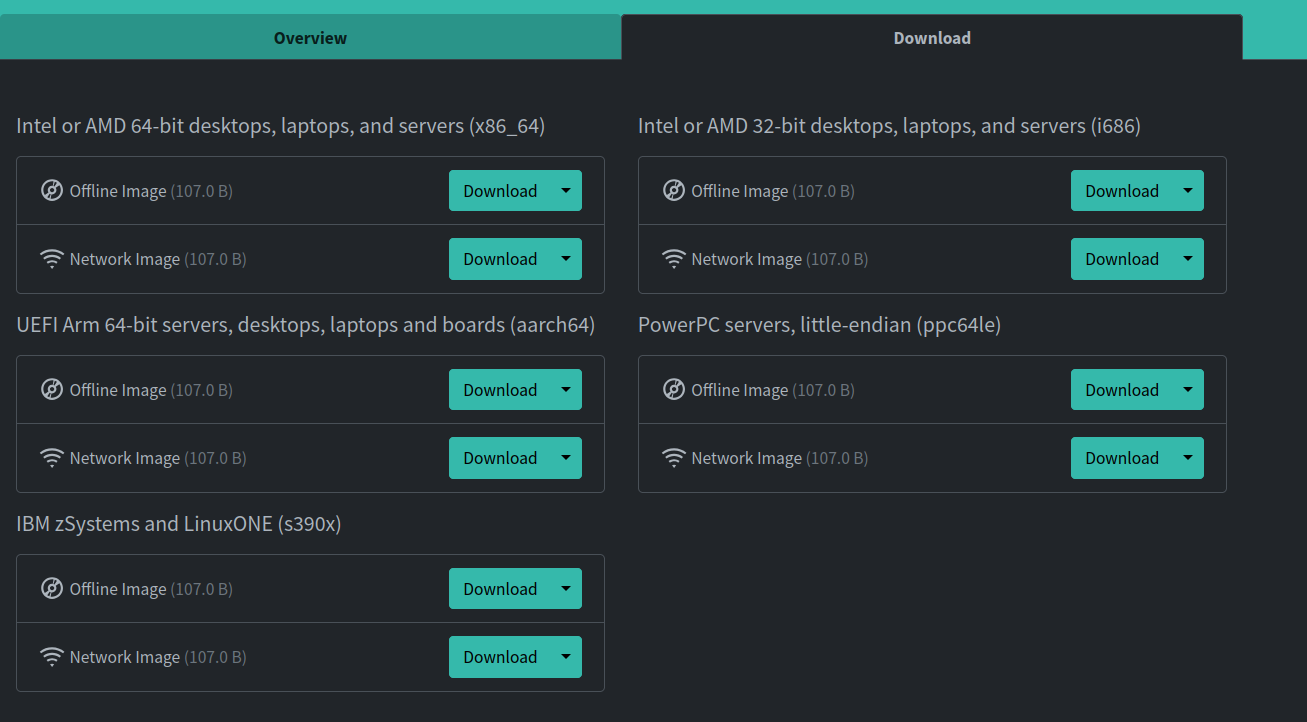Download the x86_64 Network Image
Screen dimensions: 1307x722
pos(500,259)
